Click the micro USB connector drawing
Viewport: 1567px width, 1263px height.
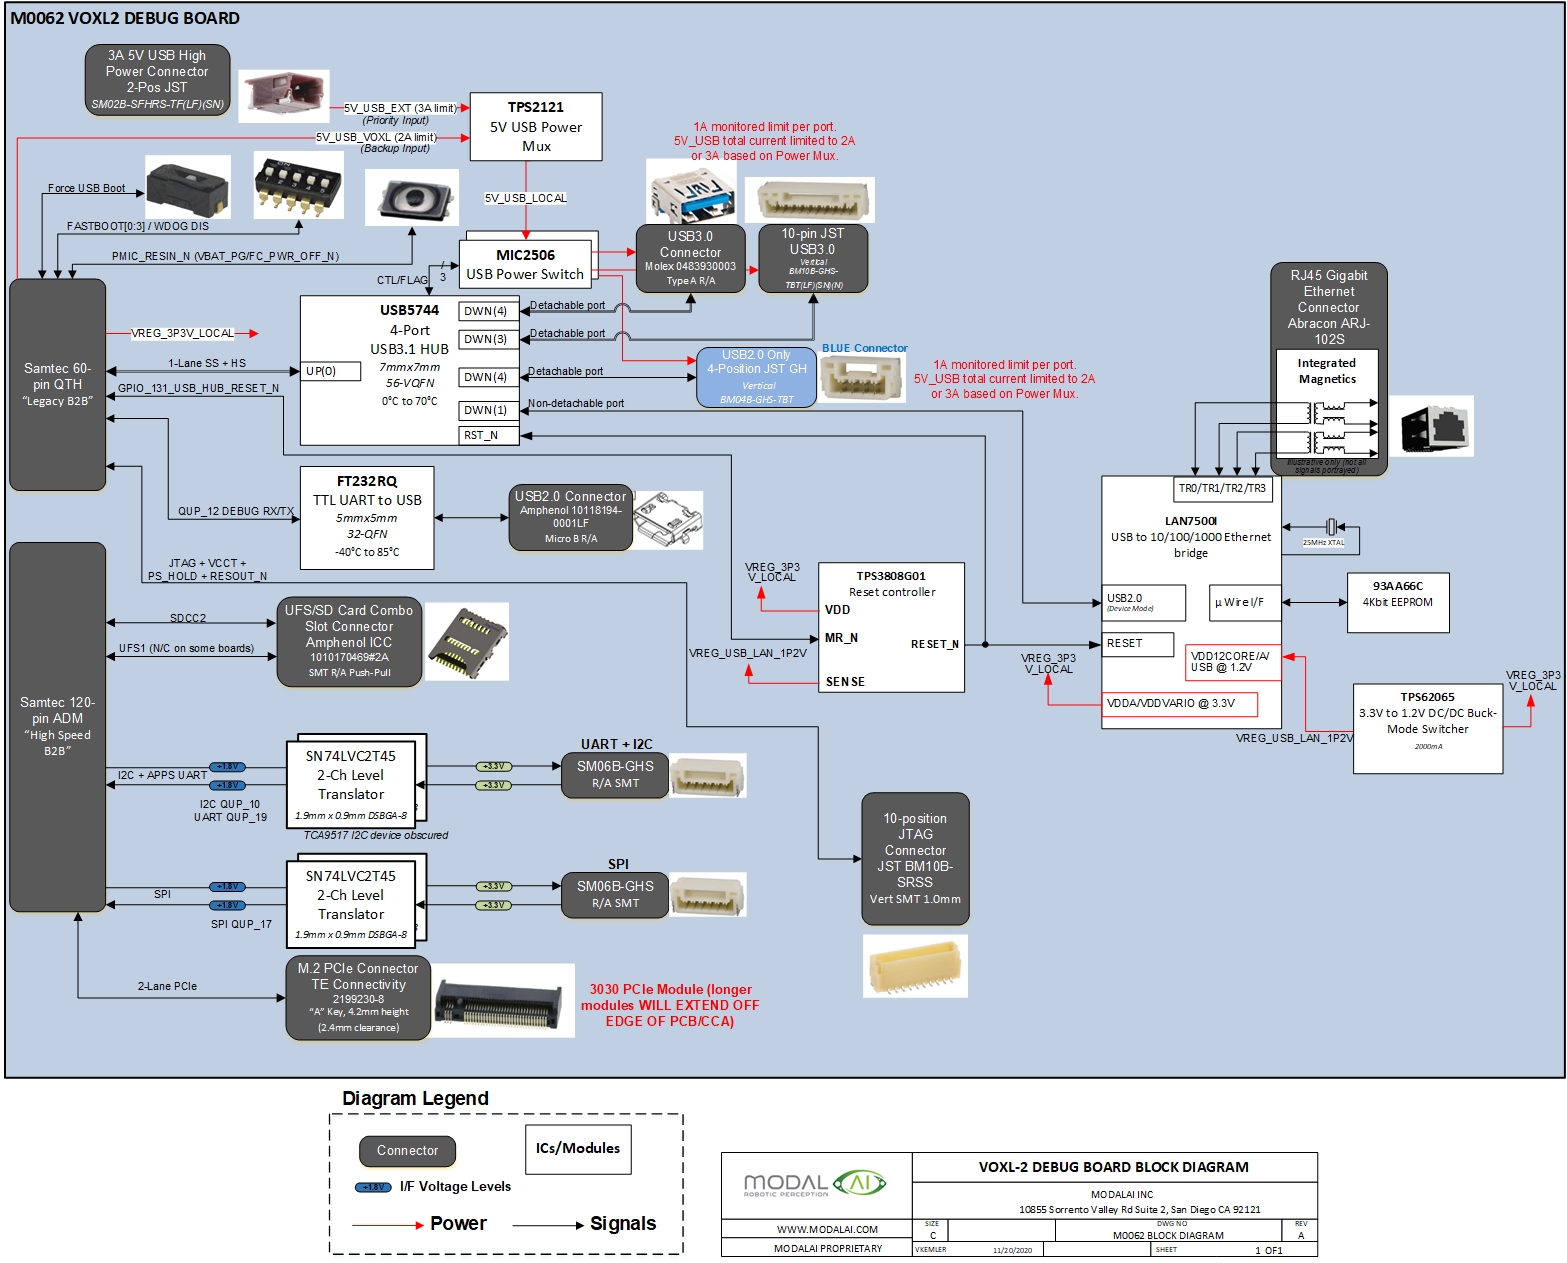pos(668,520)
